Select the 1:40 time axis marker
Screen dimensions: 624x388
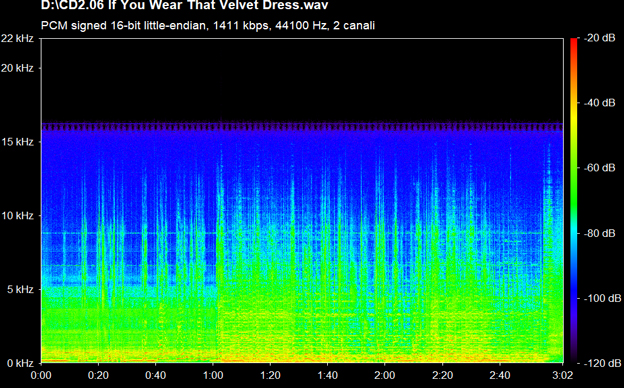click(x=328, y=375)
